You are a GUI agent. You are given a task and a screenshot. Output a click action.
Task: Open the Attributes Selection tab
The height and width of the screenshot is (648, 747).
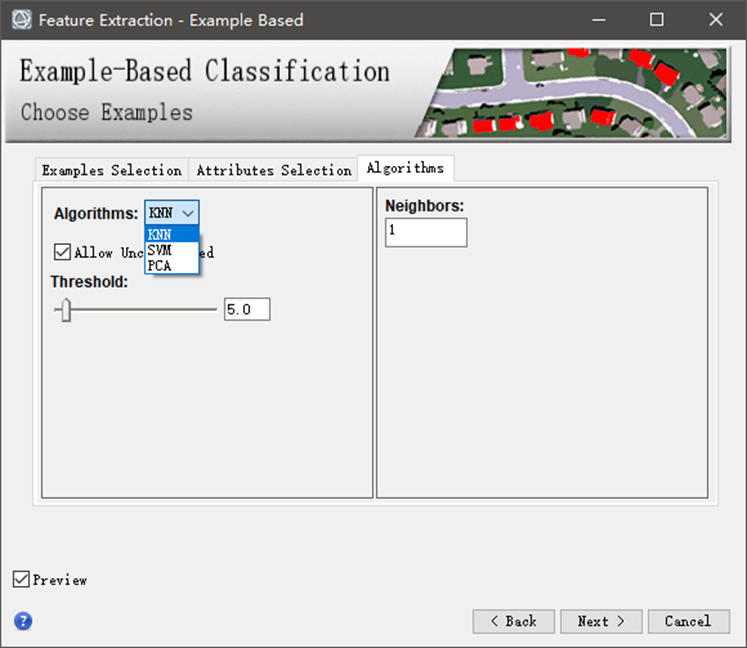point(274,170)
